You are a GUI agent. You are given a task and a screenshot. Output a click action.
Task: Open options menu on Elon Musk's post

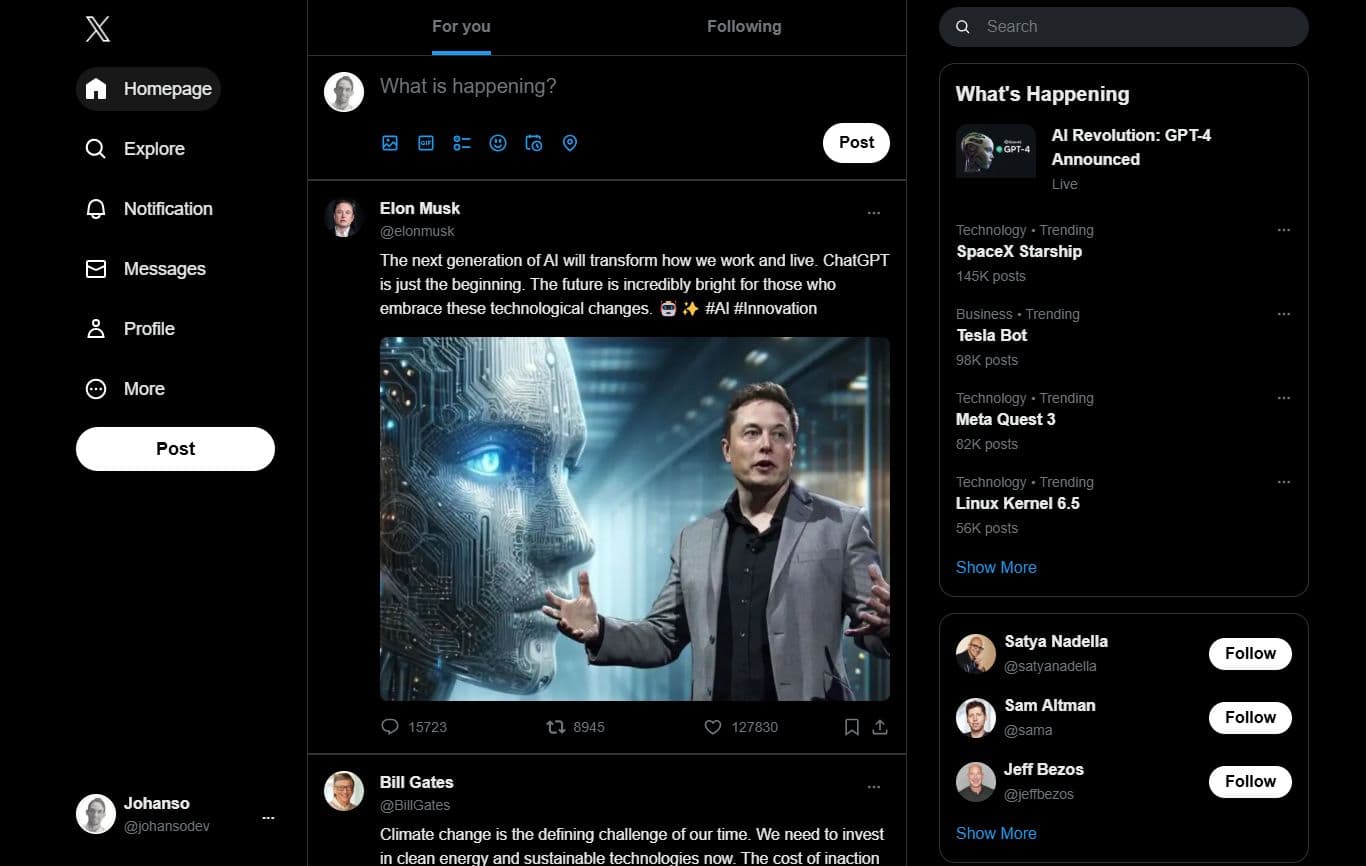coord(874,213)
